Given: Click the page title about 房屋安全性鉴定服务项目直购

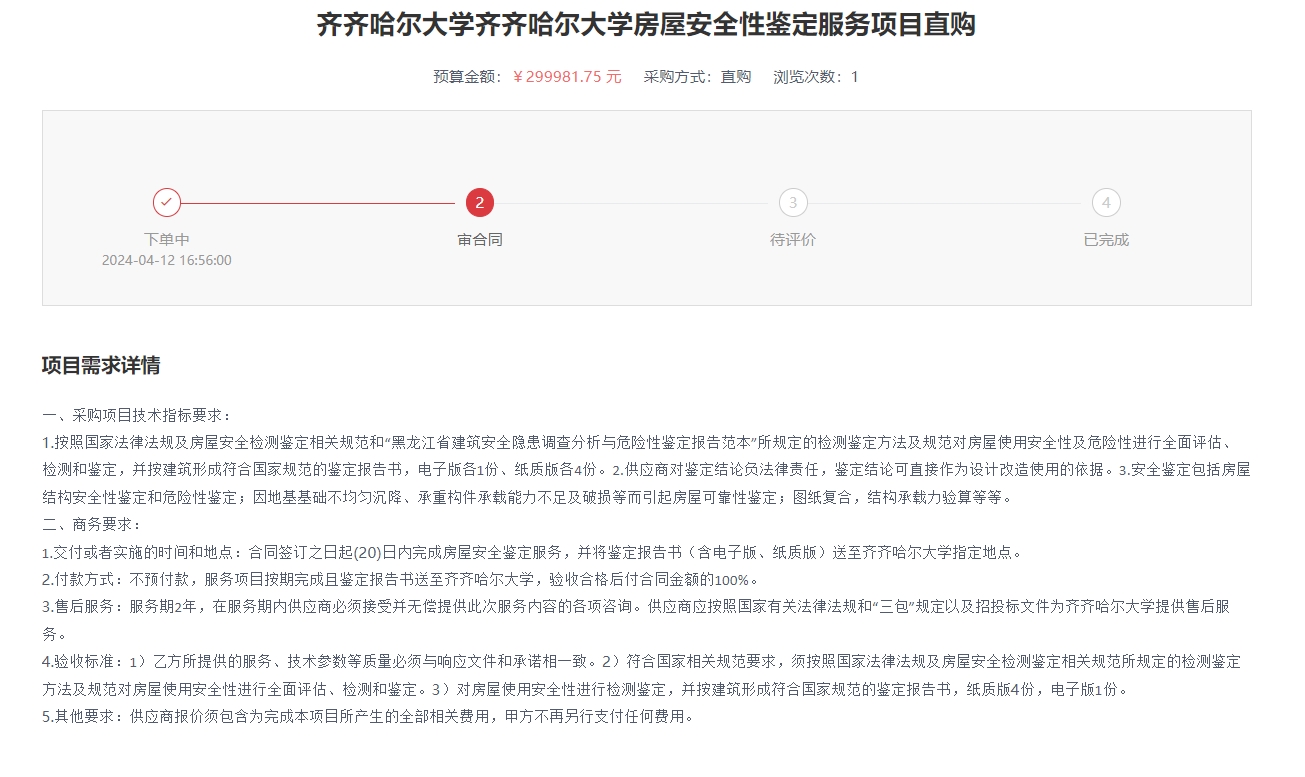Looking at the screenshot, I should pyautogui.click(x=646, y=25).
